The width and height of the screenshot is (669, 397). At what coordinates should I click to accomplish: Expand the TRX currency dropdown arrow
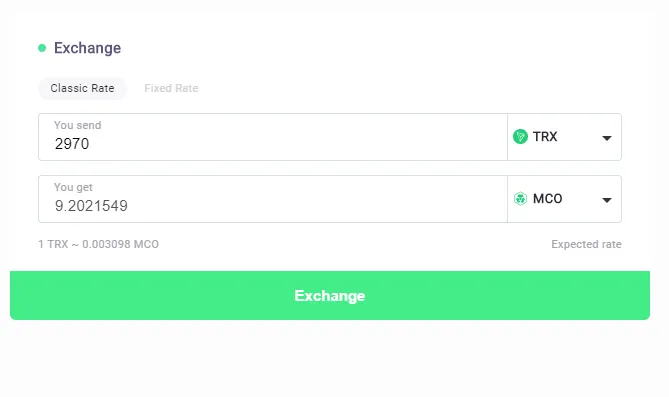[x=607, y=138]
